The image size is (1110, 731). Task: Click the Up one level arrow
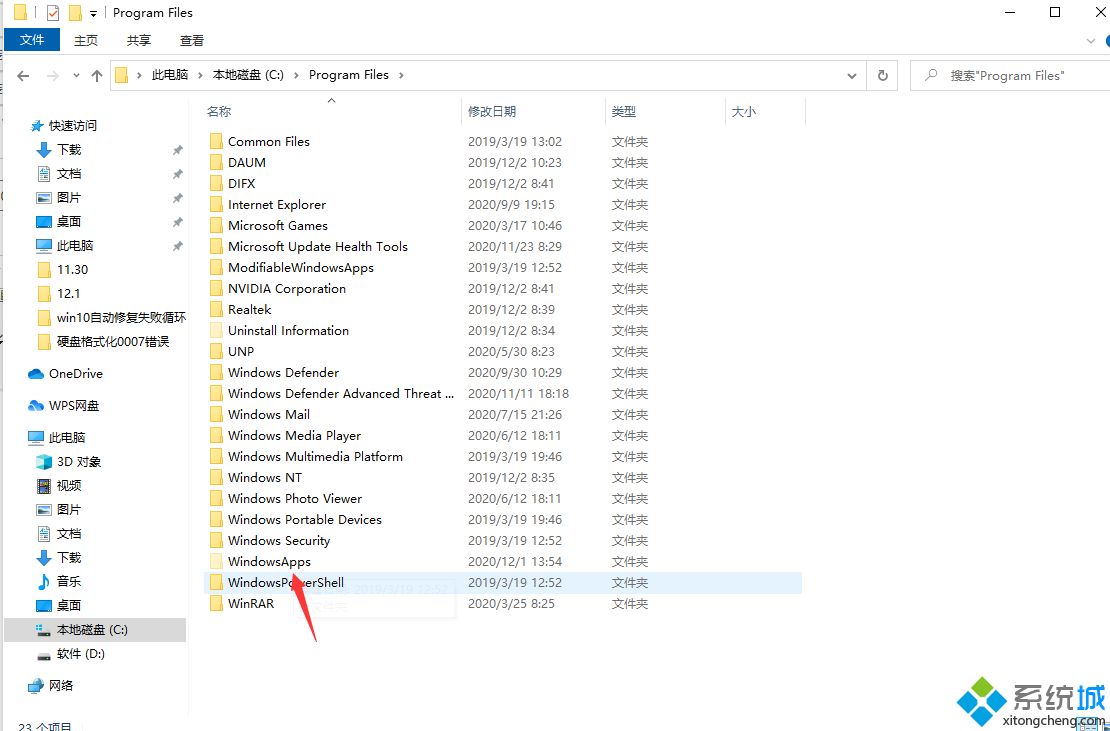point(96,76)
